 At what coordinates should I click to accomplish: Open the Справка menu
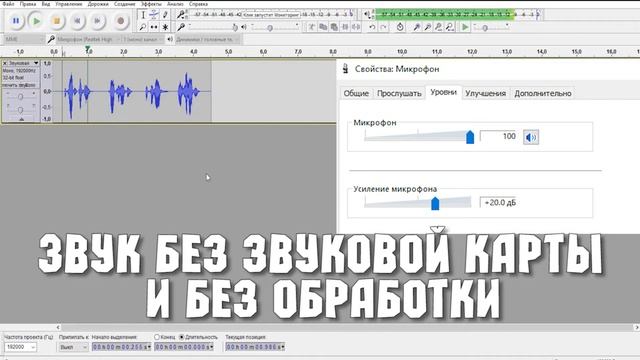click(198, 4)
